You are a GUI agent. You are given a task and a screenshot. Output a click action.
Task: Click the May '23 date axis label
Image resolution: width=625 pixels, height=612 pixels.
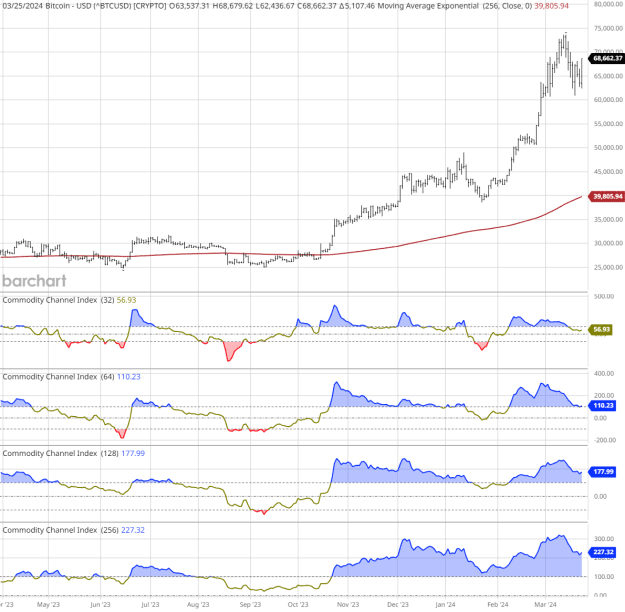coord(48,604)
